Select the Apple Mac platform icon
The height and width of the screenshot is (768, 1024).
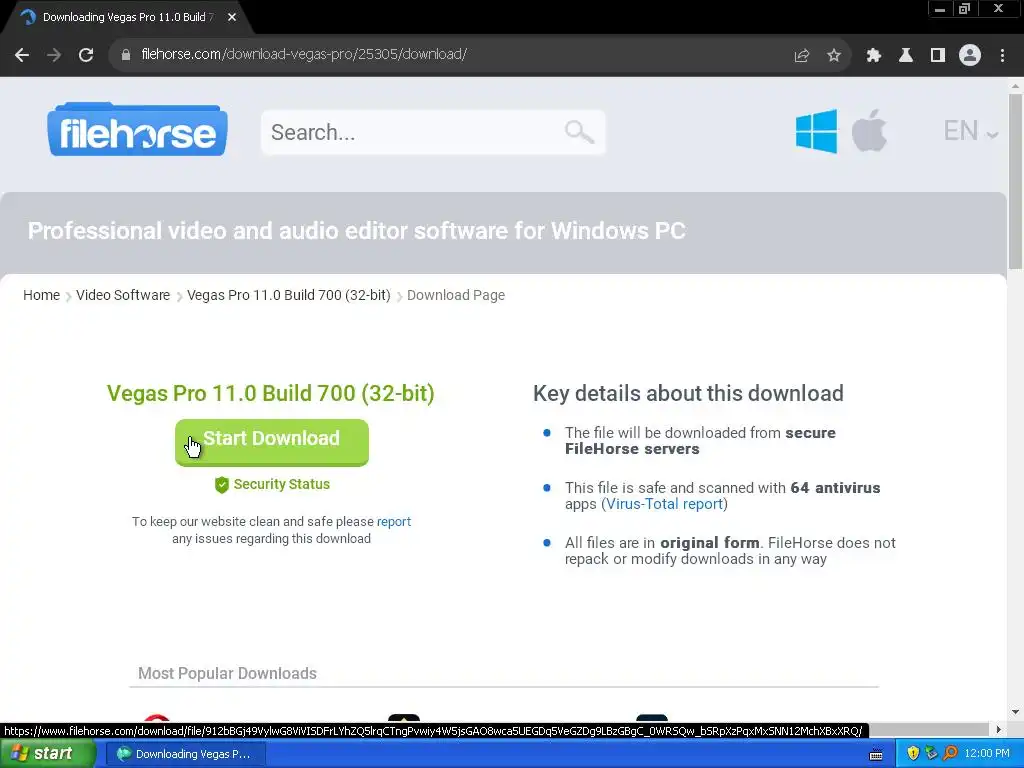coord(869,130)
